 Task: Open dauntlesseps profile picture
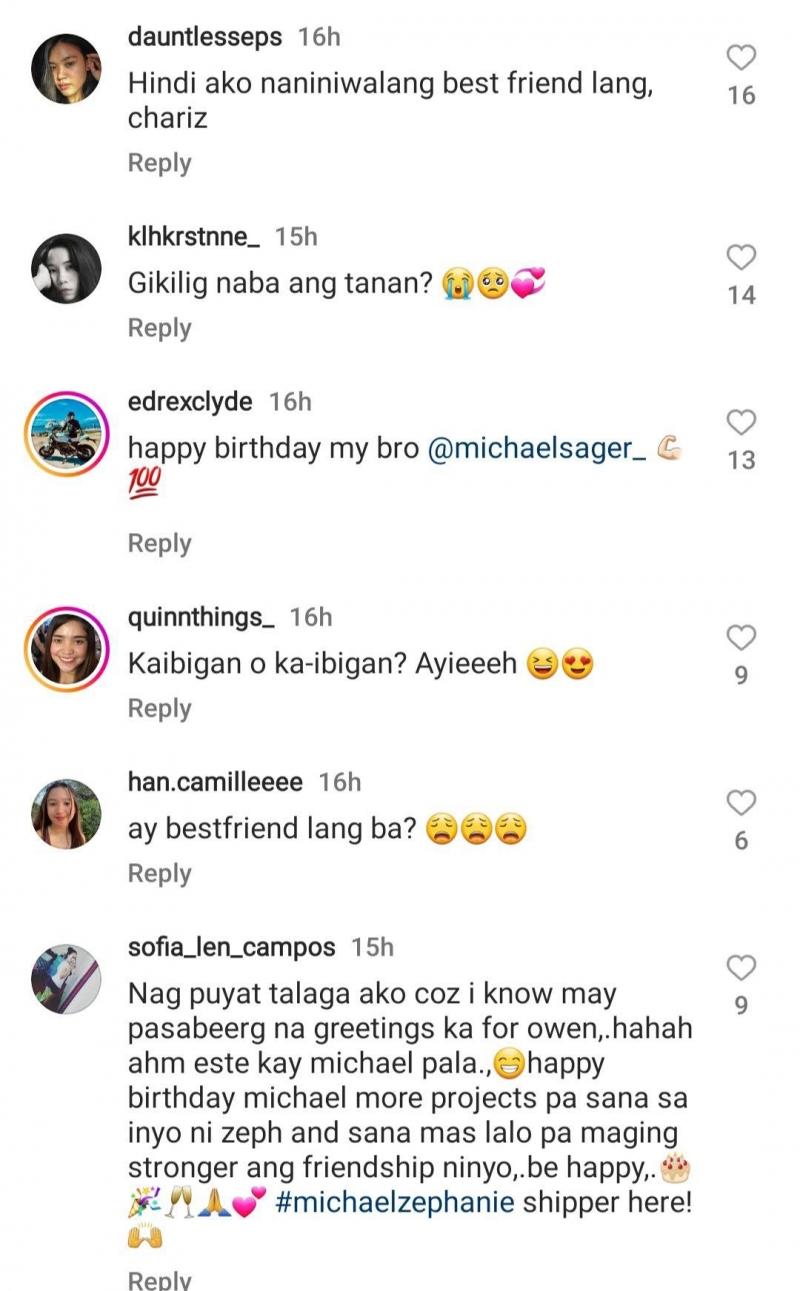66,68
